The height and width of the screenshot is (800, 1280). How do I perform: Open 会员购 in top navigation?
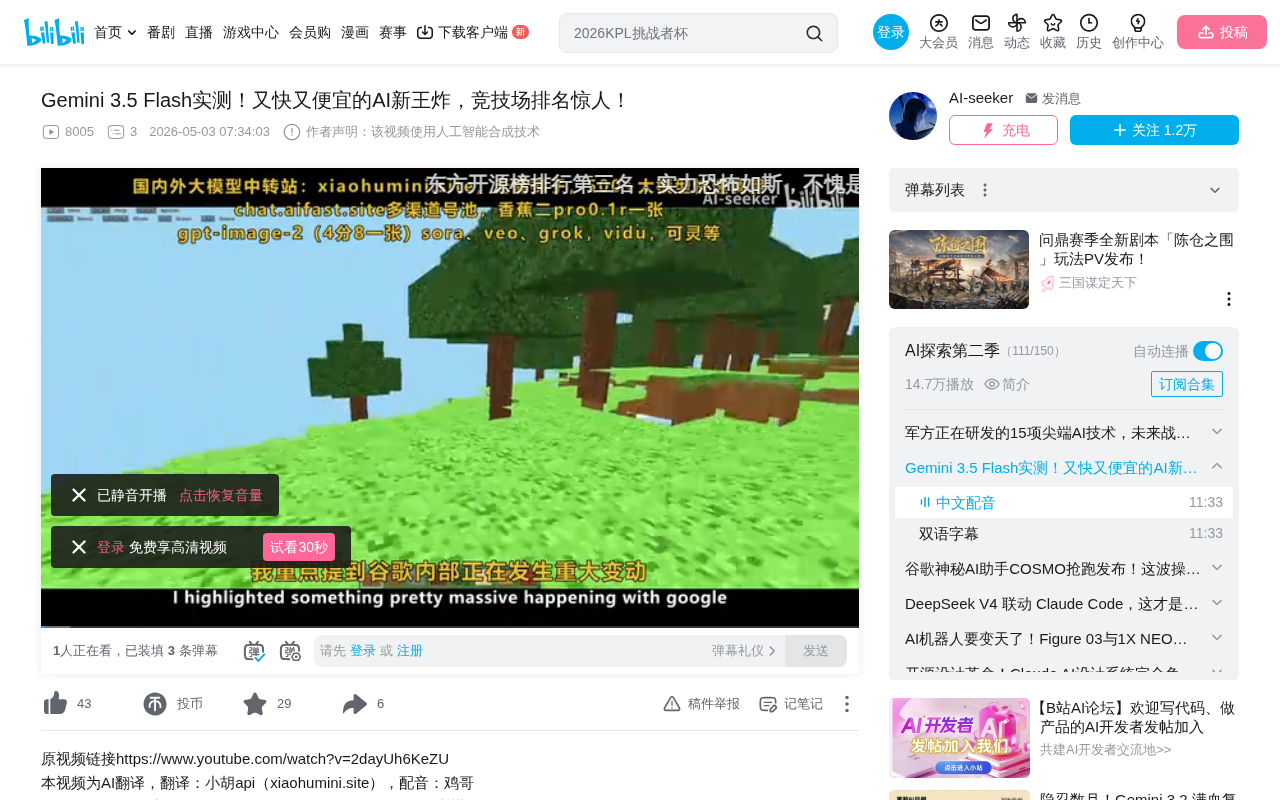(x=310, y=32)
